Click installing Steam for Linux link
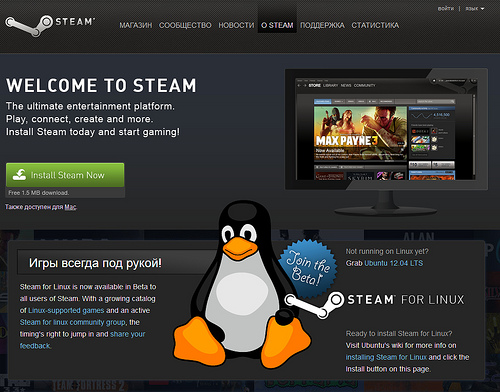 (386, 357)
